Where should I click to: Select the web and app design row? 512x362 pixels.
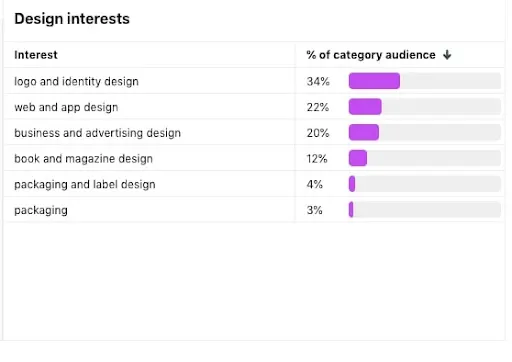click(254, 107)
